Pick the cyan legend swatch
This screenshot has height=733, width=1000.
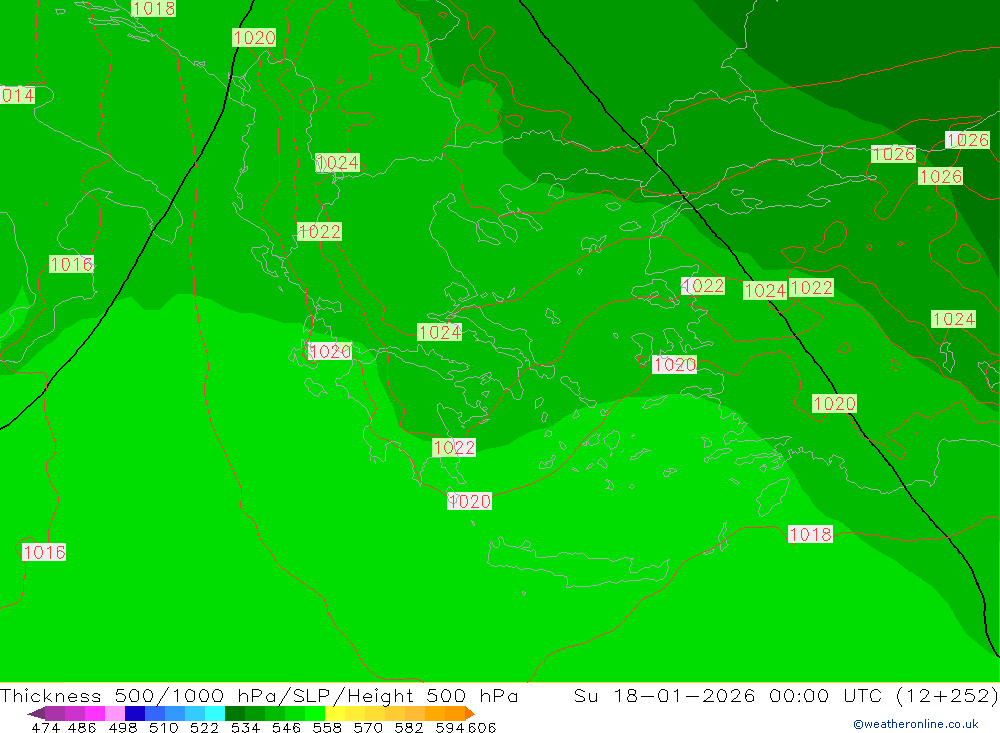[x=215, y=713]
